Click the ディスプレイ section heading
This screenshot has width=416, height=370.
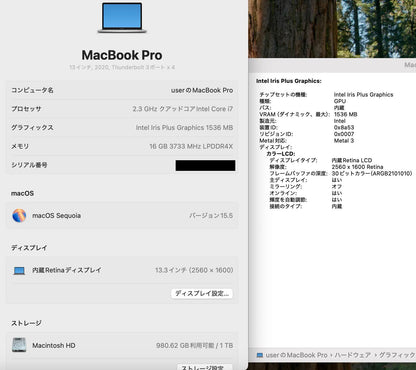click(x=29, y=248)
